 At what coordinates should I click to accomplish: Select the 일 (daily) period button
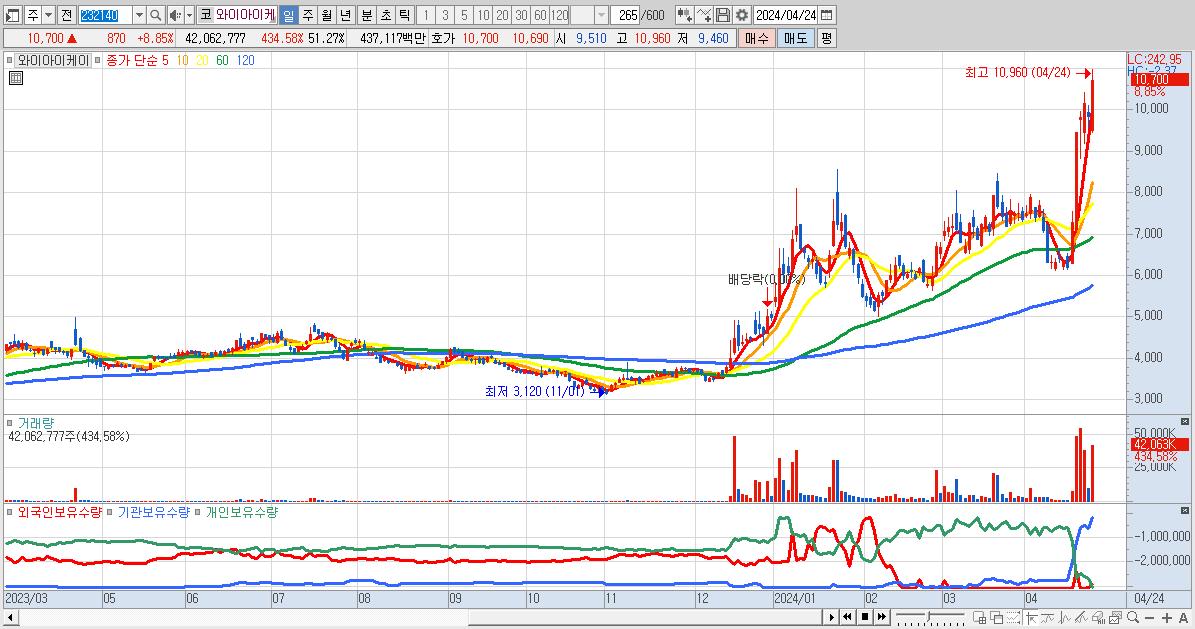pos(288,15)
